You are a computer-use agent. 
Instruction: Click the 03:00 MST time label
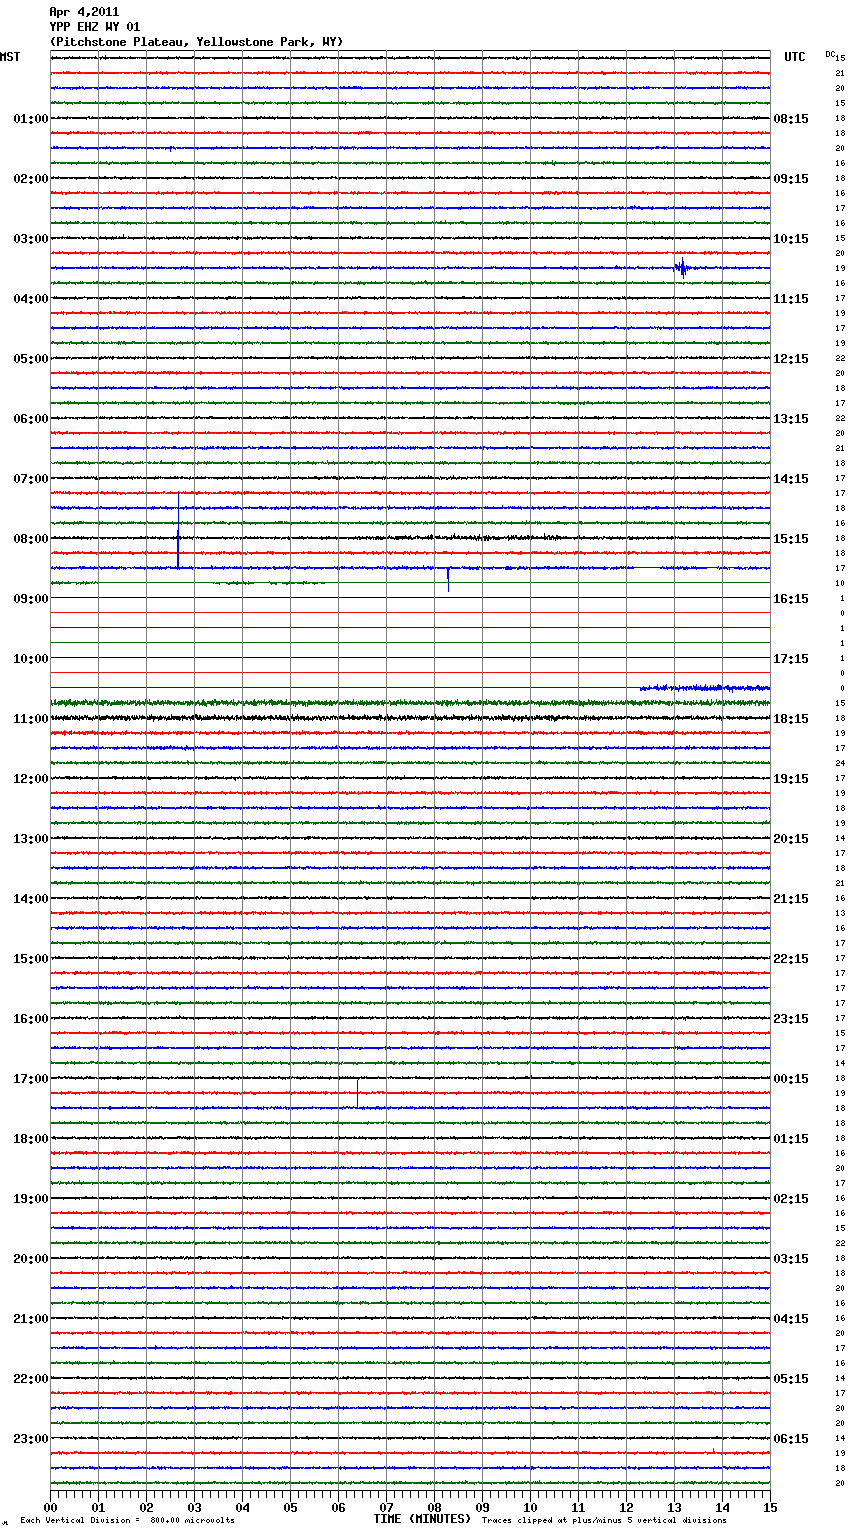pos(31,239)
